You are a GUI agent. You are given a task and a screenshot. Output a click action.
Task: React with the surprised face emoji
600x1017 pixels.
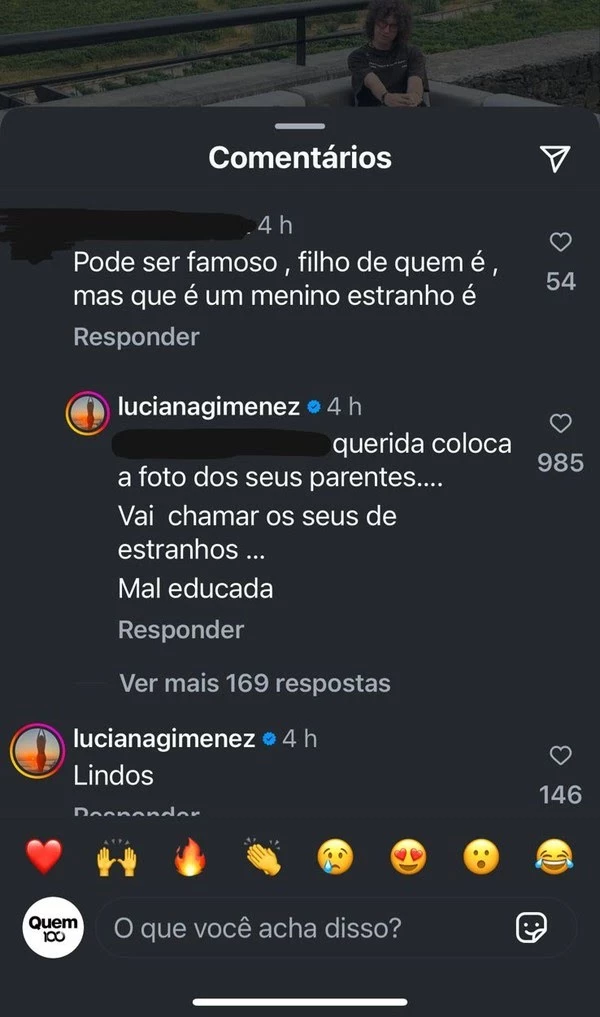[482, 857]
